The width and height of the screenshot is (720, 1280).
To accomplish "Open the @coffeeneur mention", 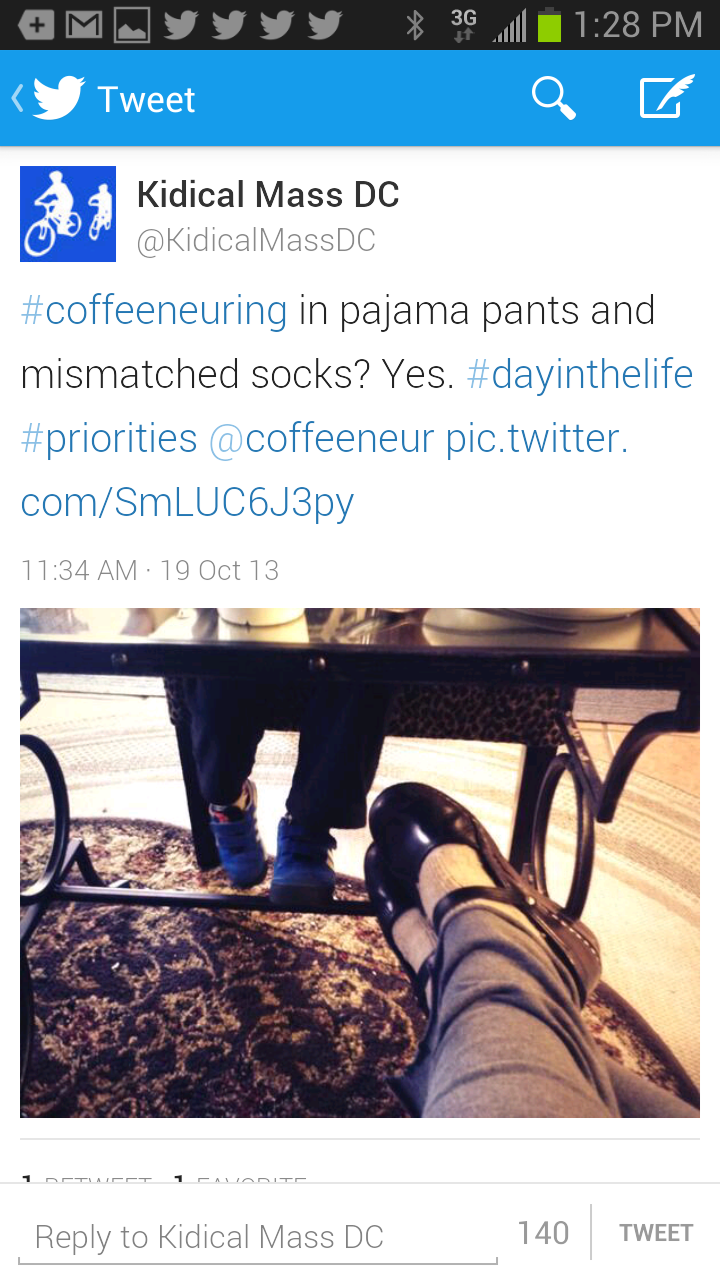I will [322, 438].
